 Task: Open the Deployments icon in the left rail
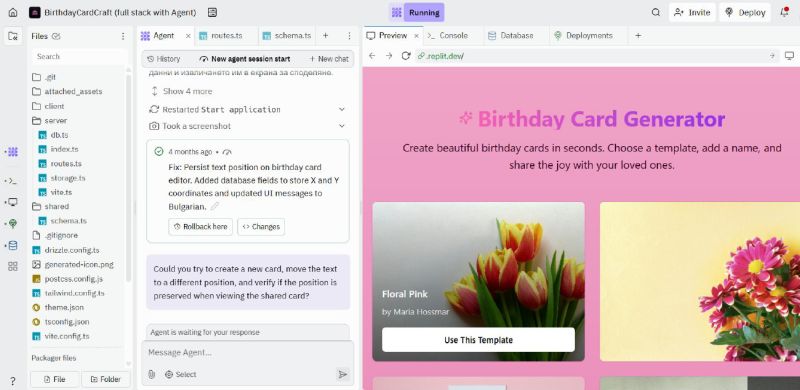point(13,224)
